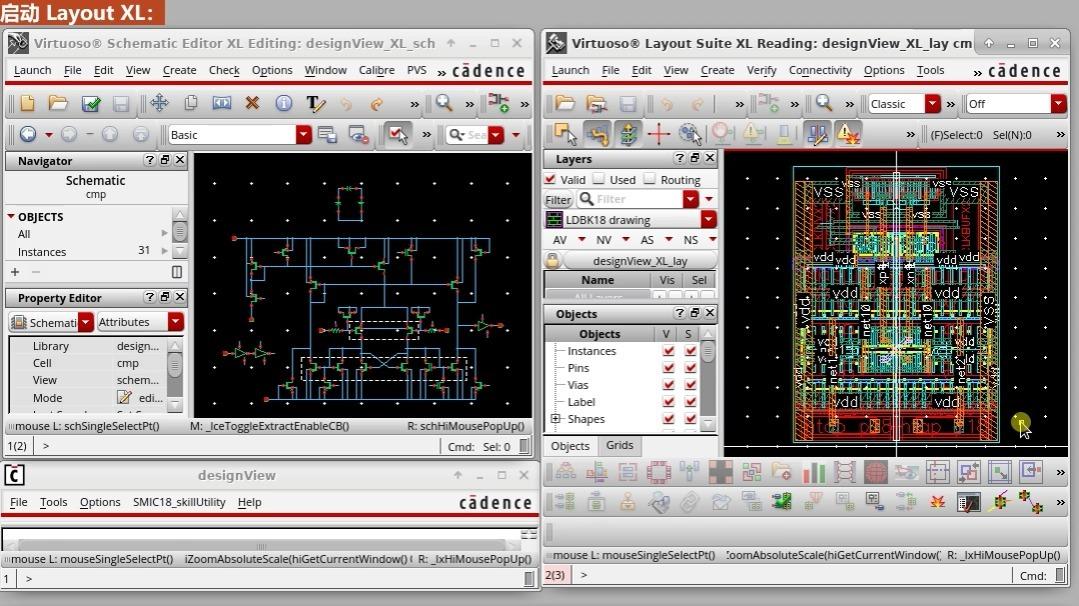This screenshot has width=1079, height=606.
Task: Switch to the Objects tab
Action: pyautogui.click(x=570, y=446)
